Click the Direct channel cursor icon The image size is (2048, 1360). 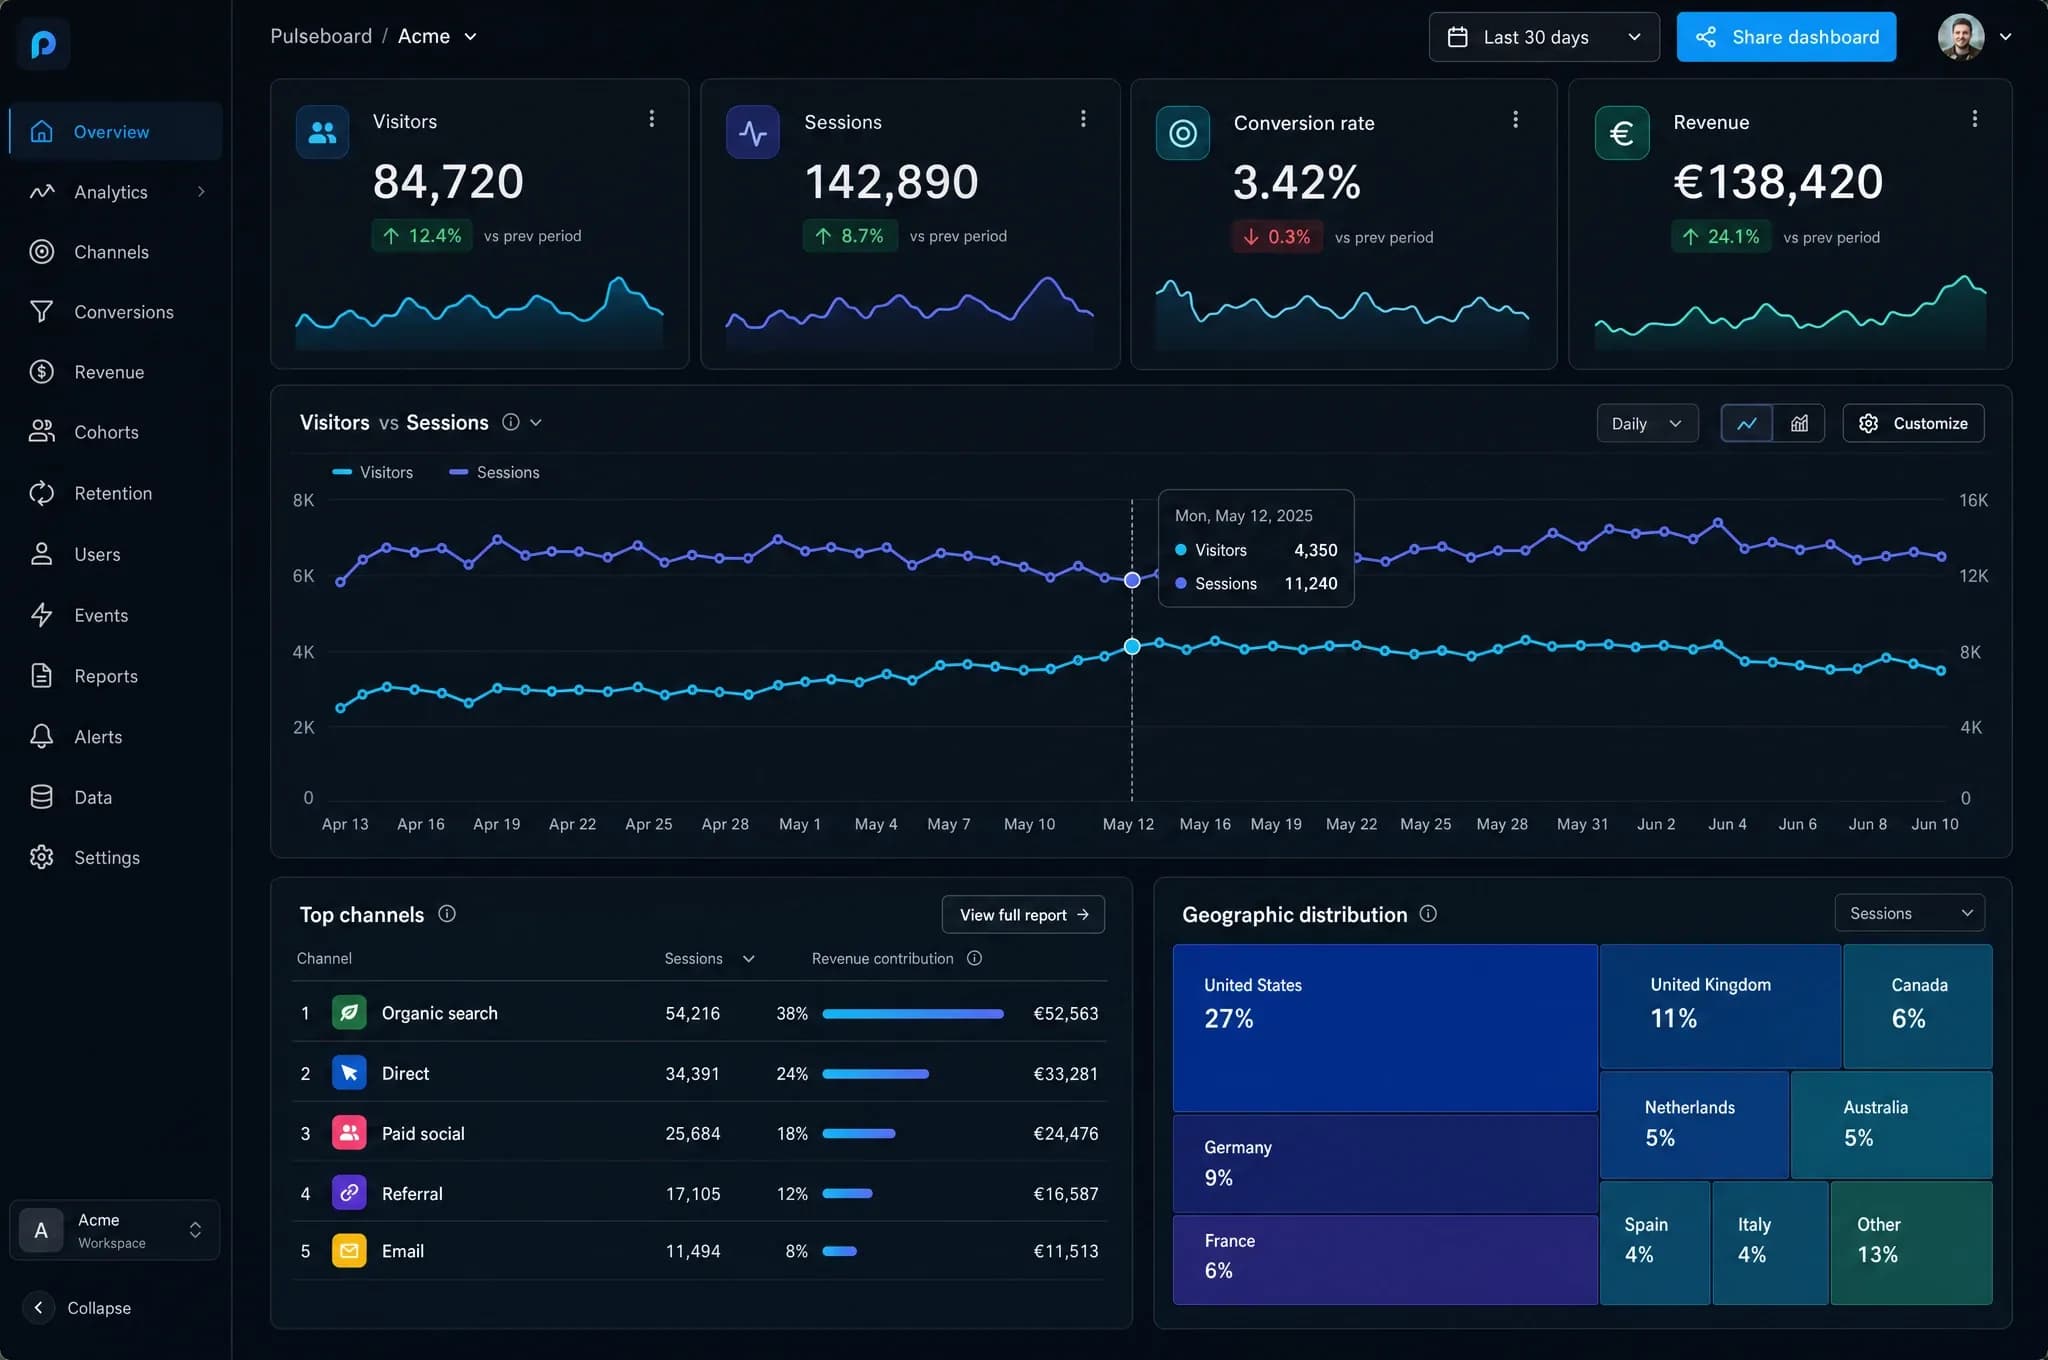click(x=349, y=1073)
